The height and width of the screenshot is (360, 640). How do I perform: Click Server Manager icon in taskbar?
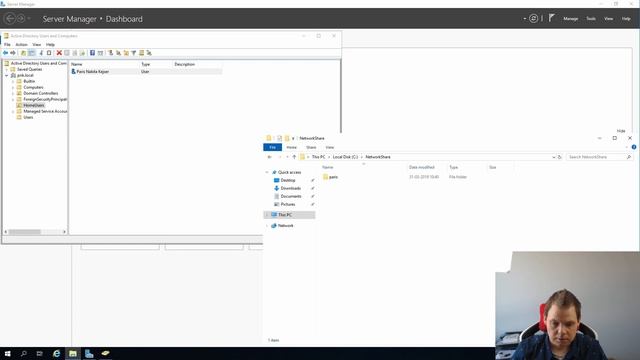click(x=89, y=353)
